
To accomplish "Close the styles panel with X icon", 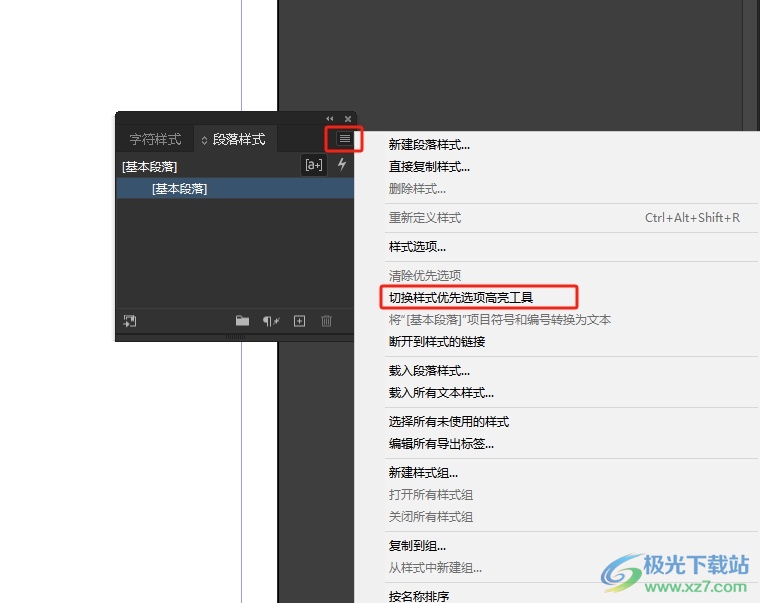I will tap(348, 119).
